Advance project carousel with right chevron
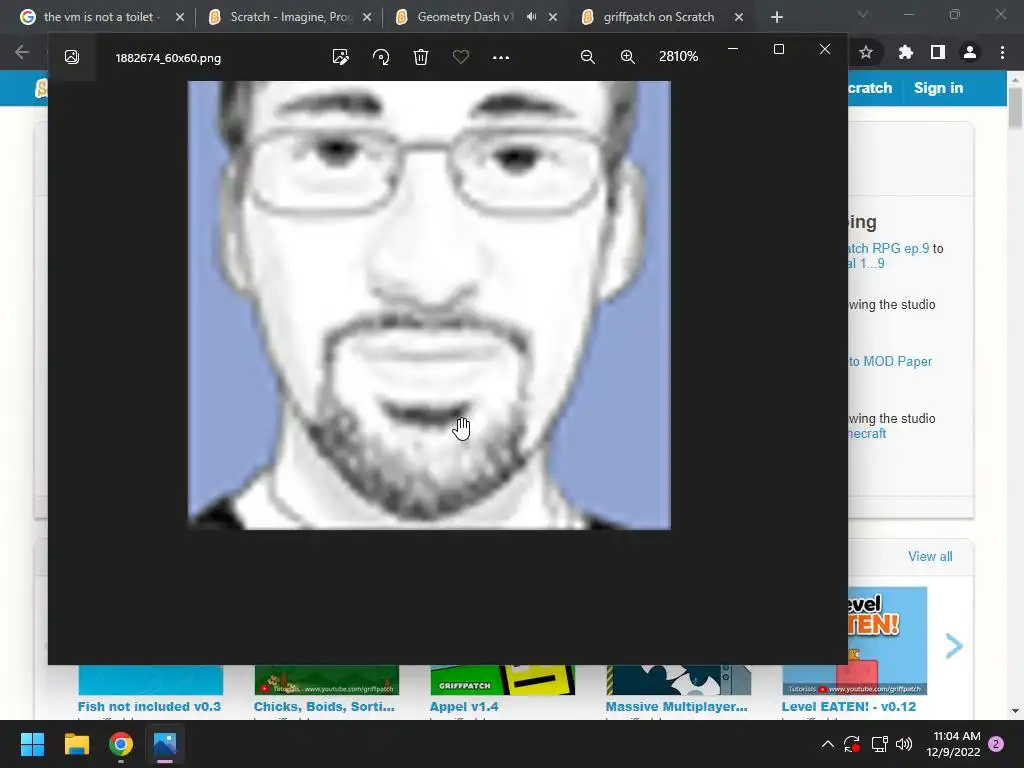 pyautogui.click(x=954, y=646)
